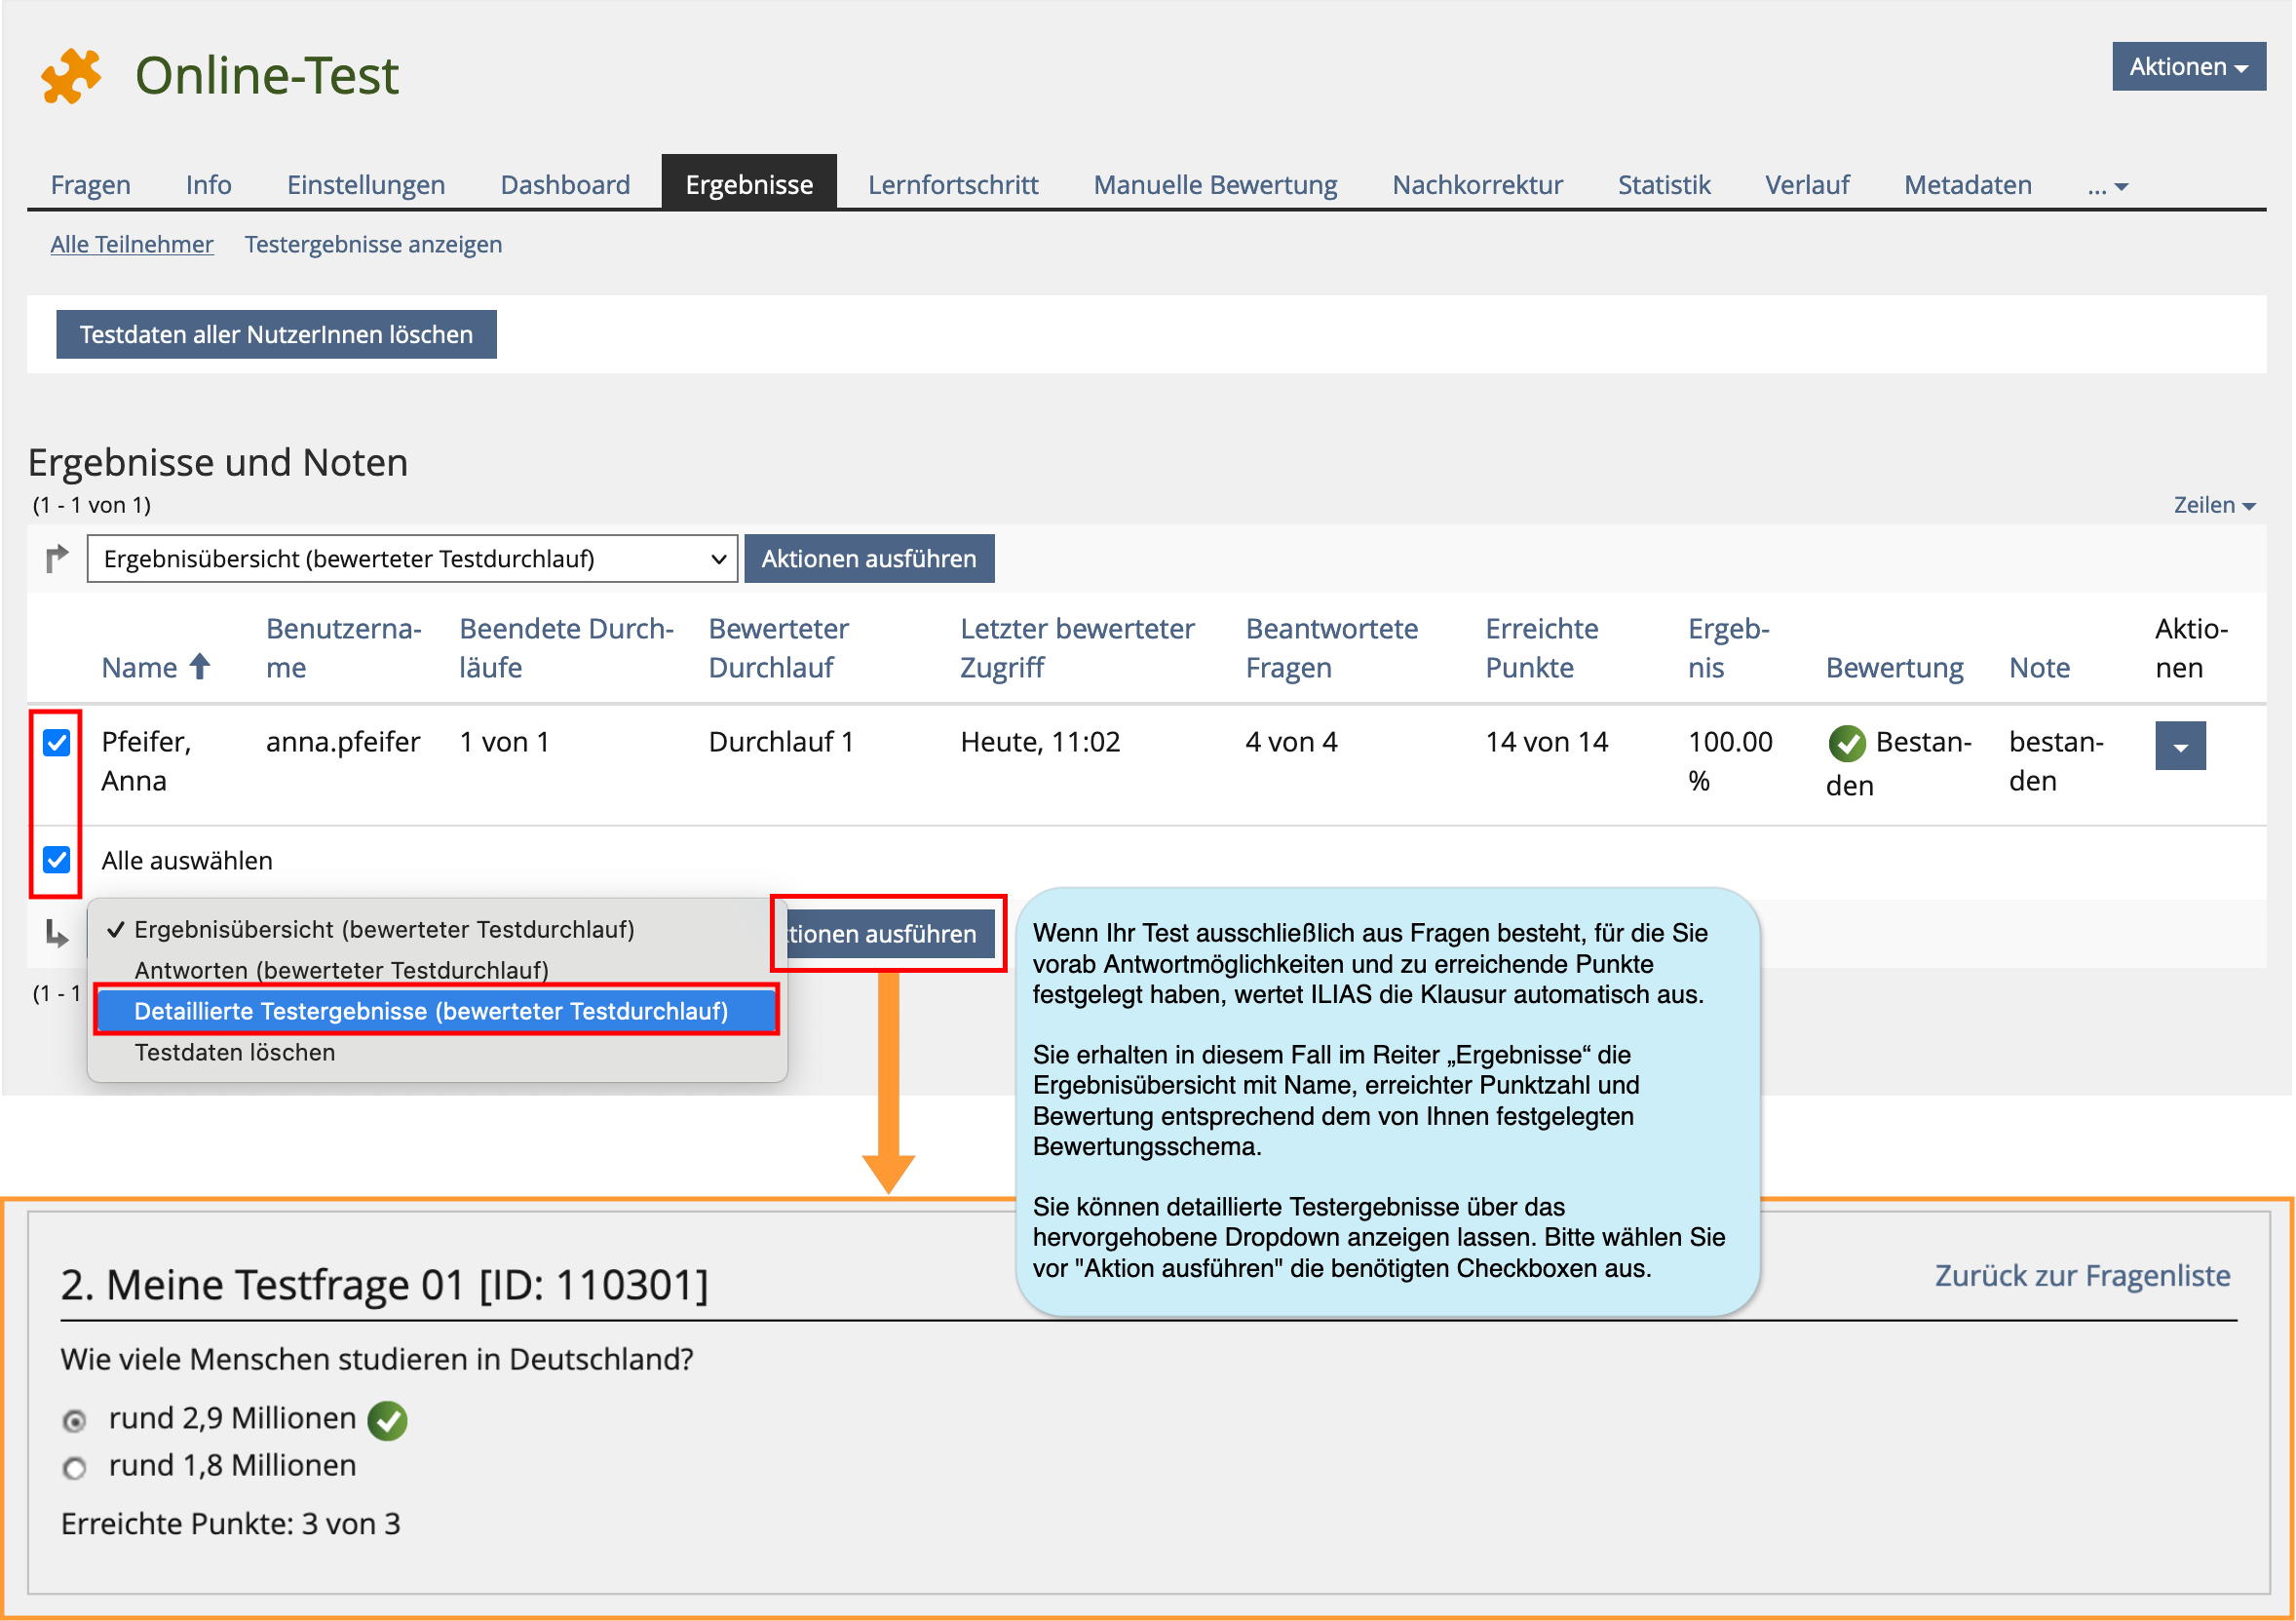Sort by Beantwortete Fragen column header
The height and width of the screenshot is (1621, 2296).
(1331, 648)
